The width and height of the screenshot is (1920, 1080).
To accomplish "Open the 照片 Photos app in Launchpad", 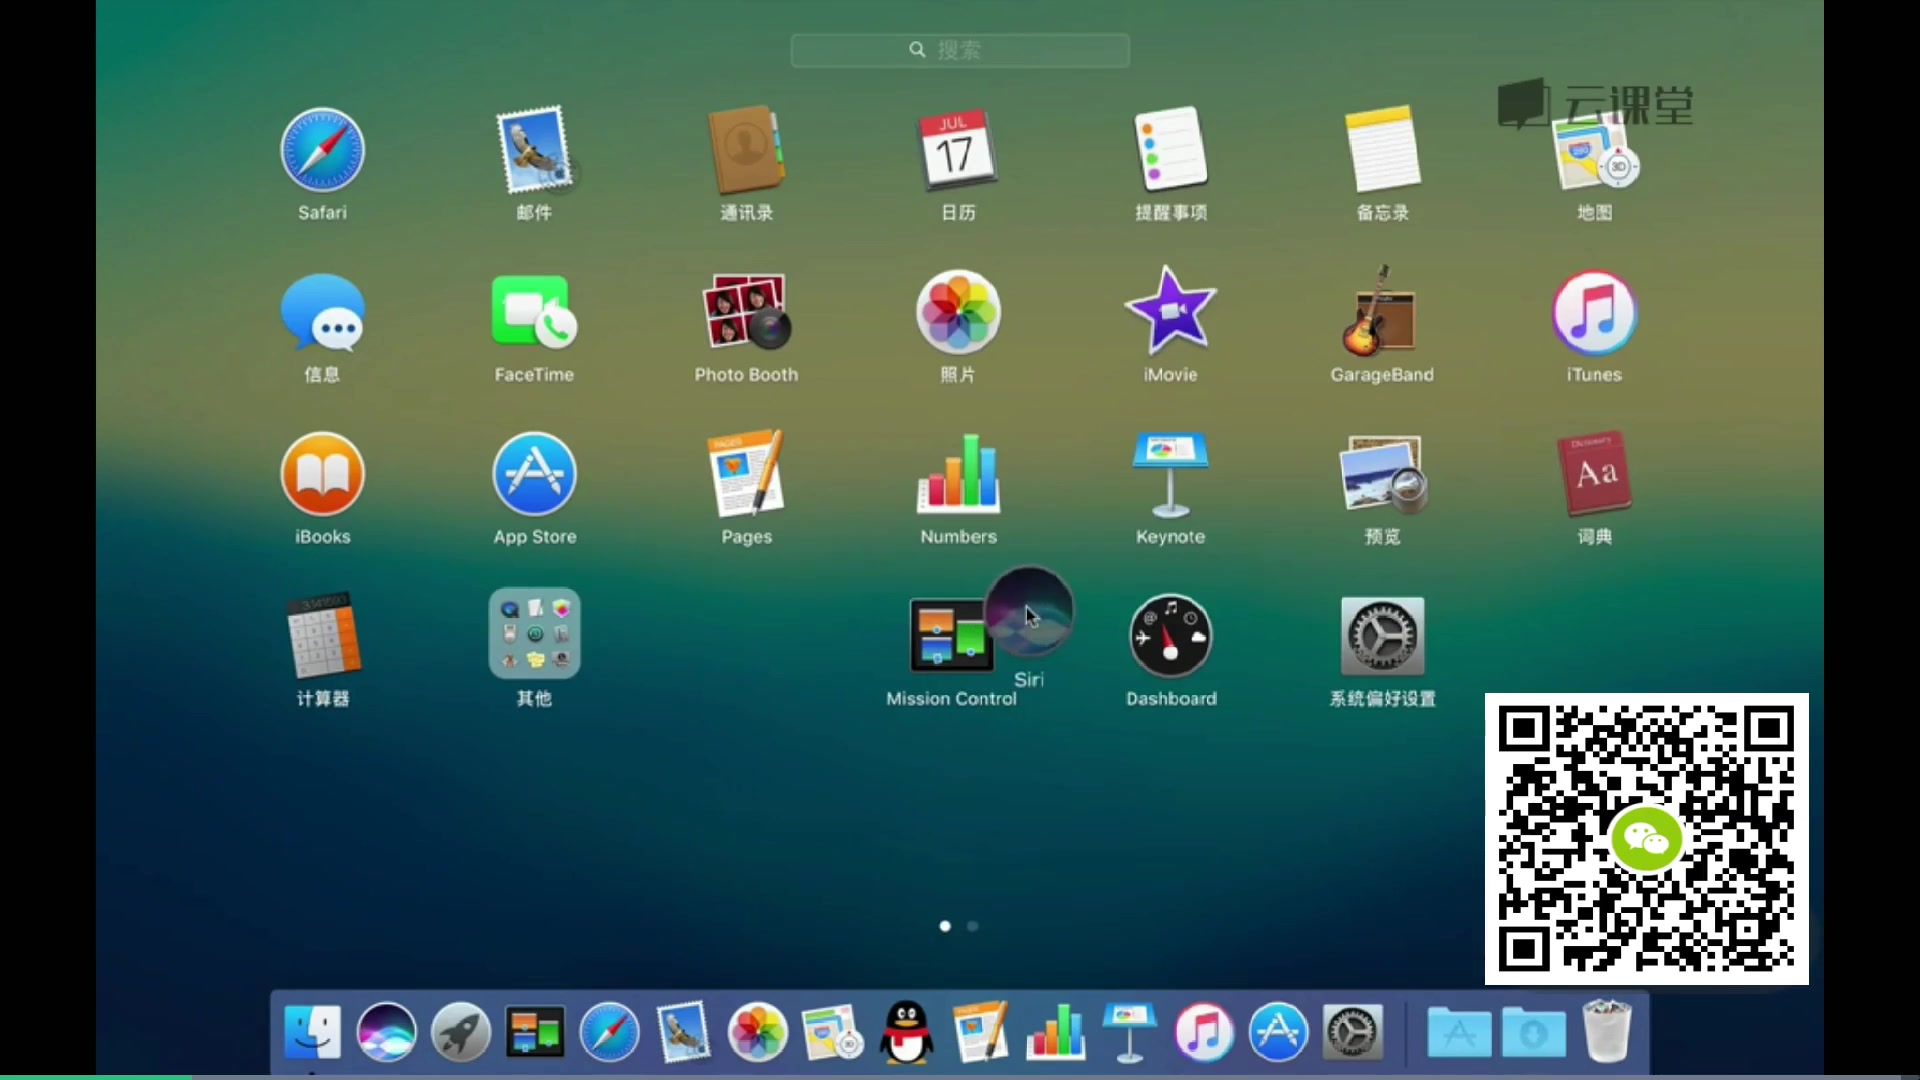I will tap(958, 312).
